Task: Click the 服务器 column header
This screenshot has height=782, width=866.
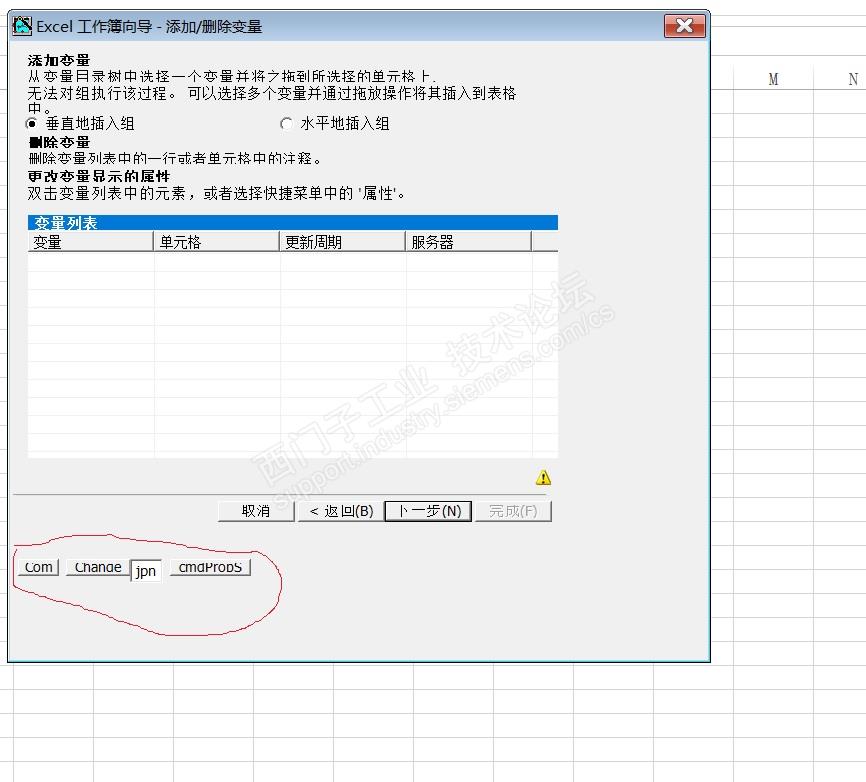Action: click(x=468, y=242)
